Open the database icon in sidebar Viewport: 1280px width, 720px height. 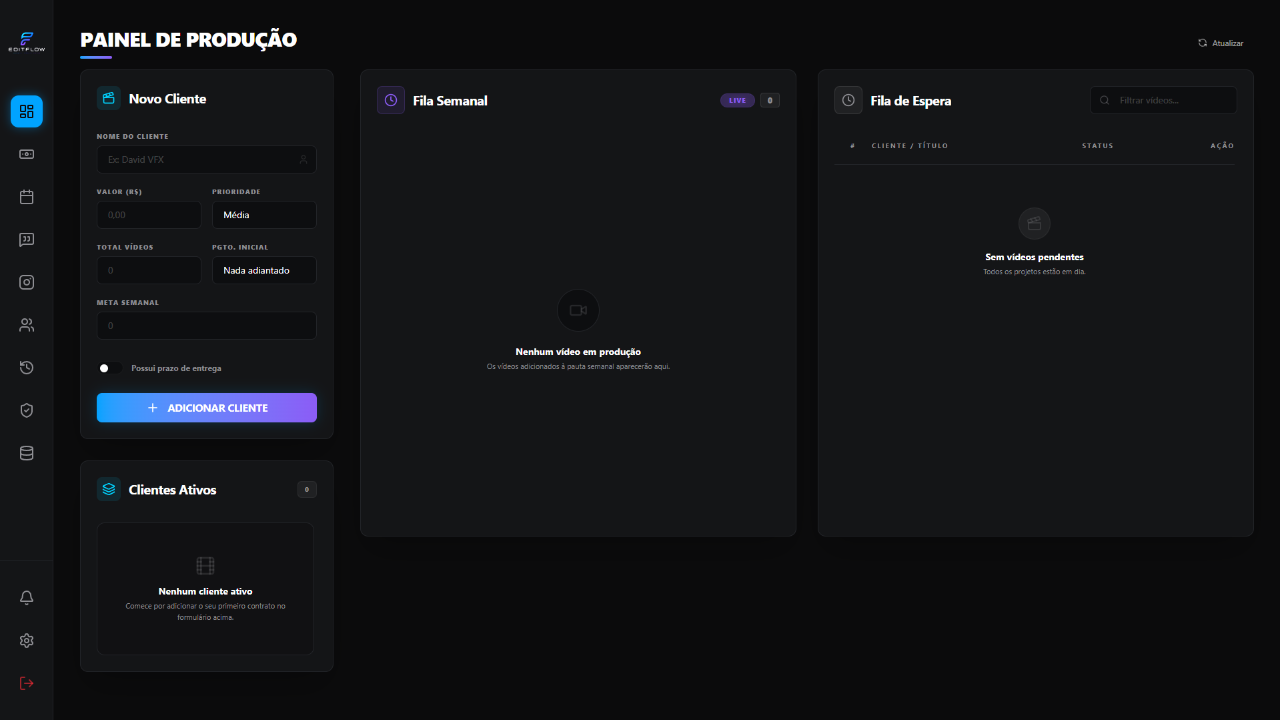pyautogui.click(x=27, y=453)
